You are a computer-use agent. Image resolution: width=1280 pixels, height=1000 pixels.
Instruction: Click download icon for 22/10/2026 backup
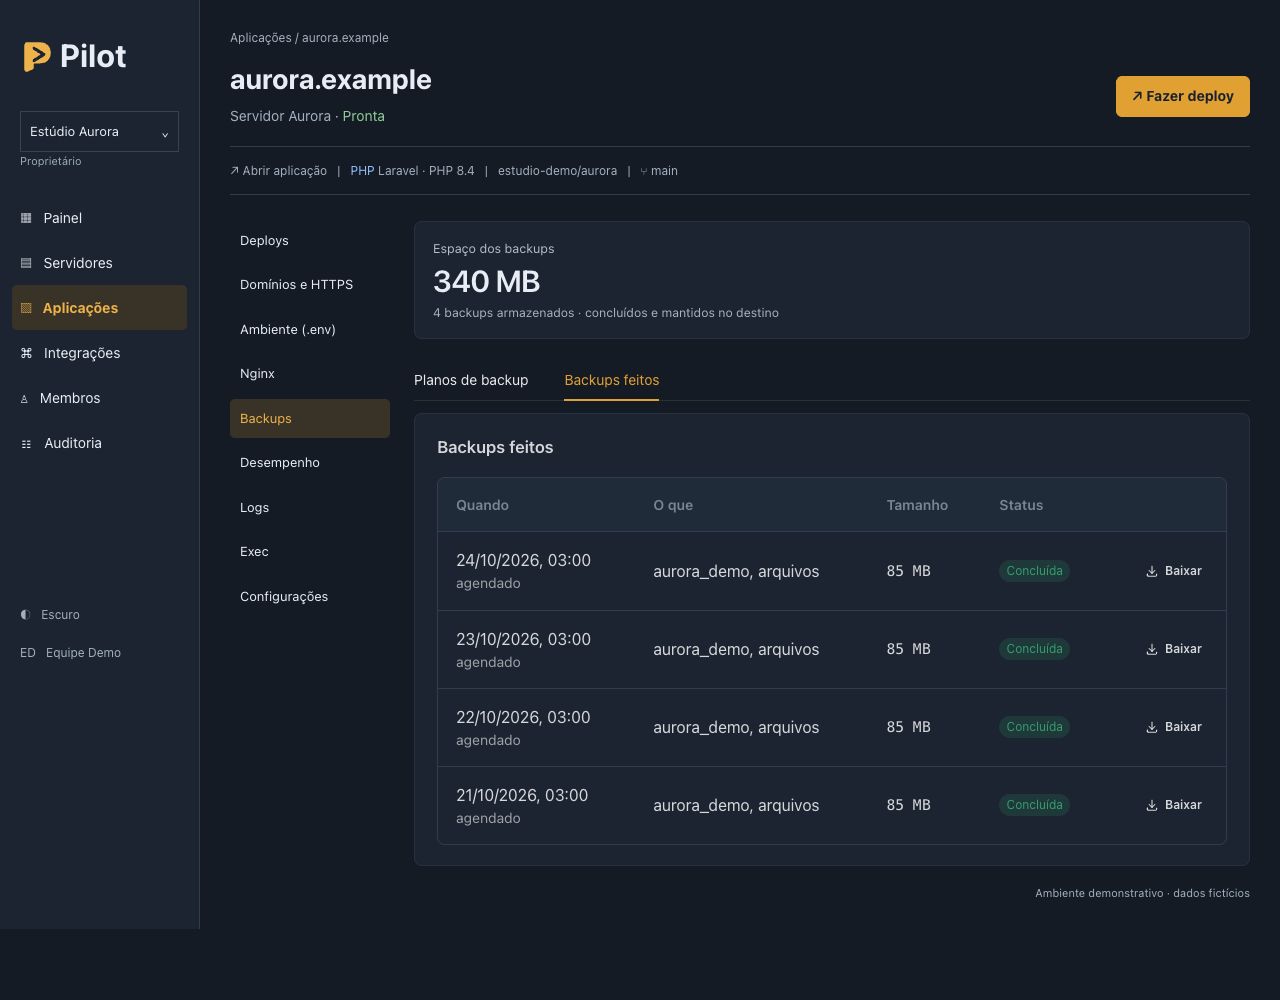[x=1152, y=727]
